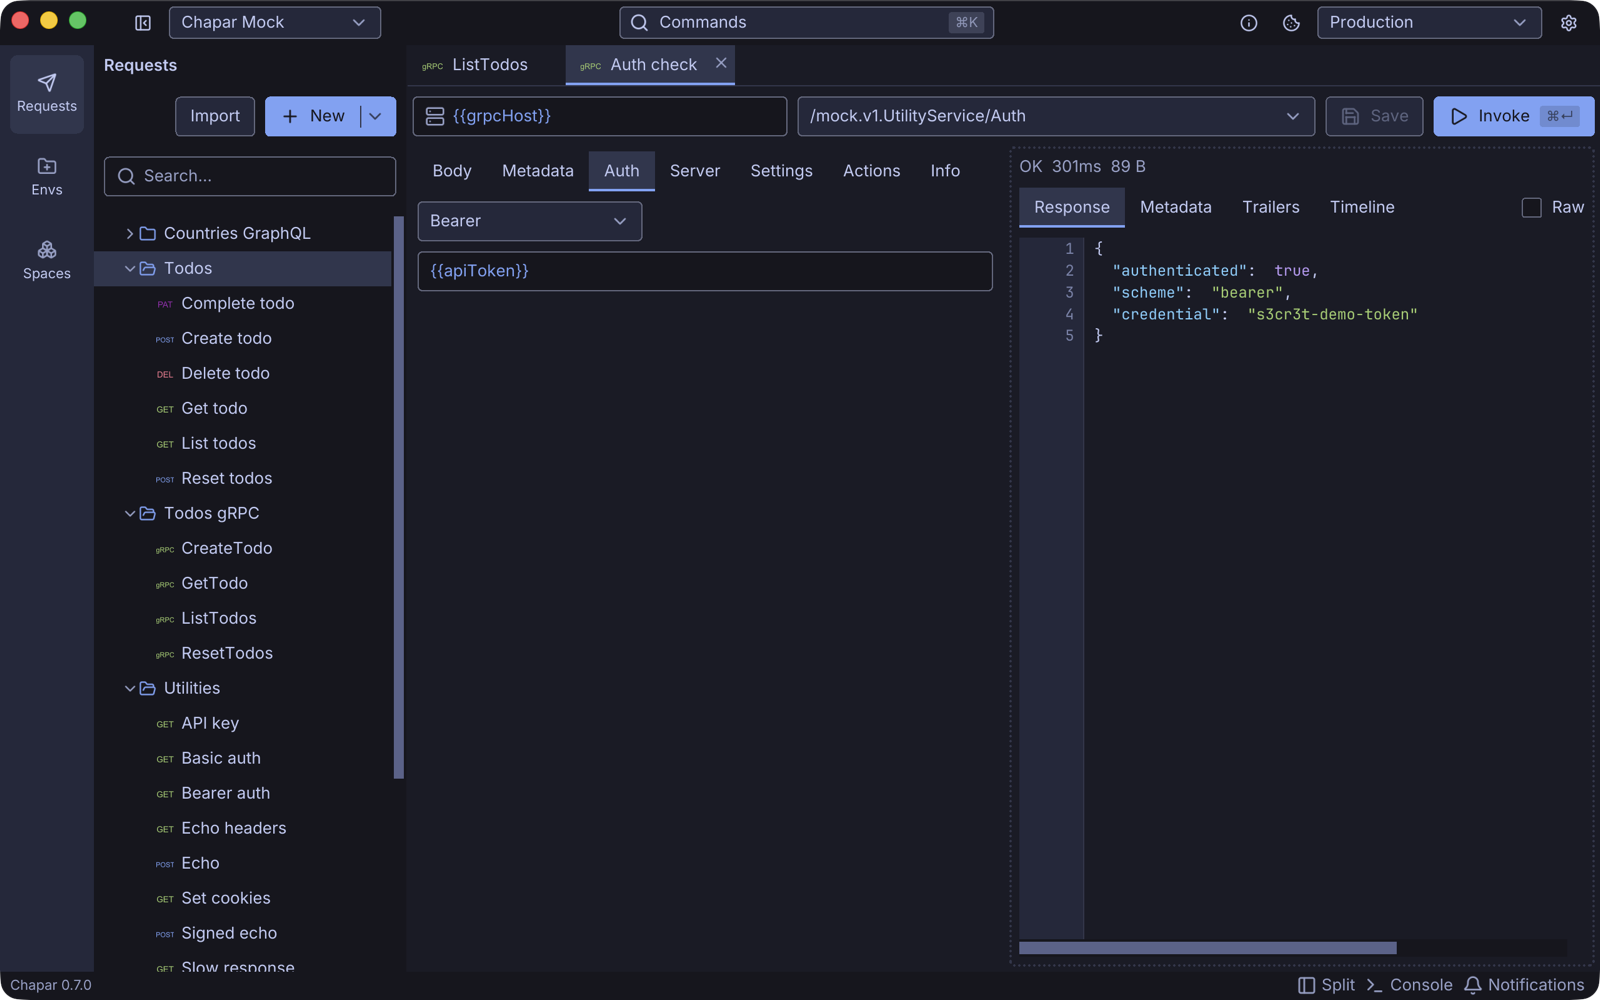The width and height of the screenshot is (1600, 1000).
Task: Switch to the Server tab
Action: (x=695, y=171)
